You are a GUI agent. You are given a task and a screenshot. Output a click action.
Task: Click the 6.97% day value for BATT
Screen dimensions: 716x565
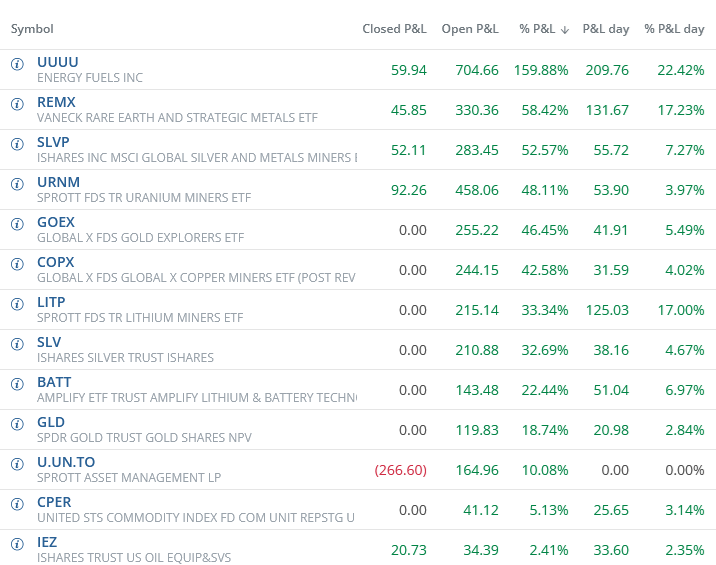684,390
